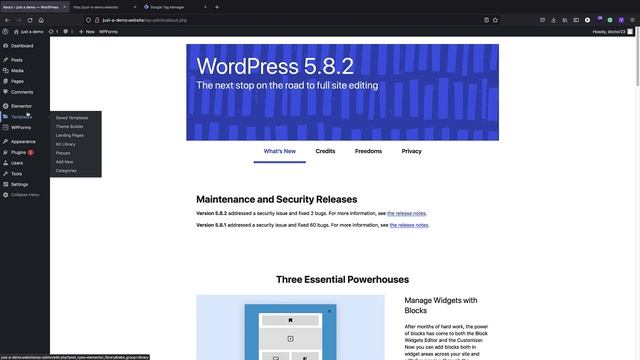Click the browser address bar URL
The width and height of the screenshot is (640, 360).
(145, 20)
